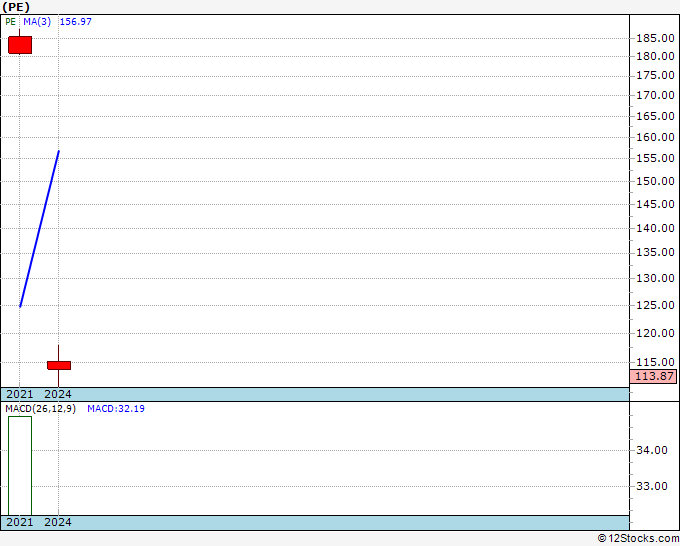Viewport: 680px width, 546px height.
Task: Click the 155.00 price axis label
Action: point(655,158)
